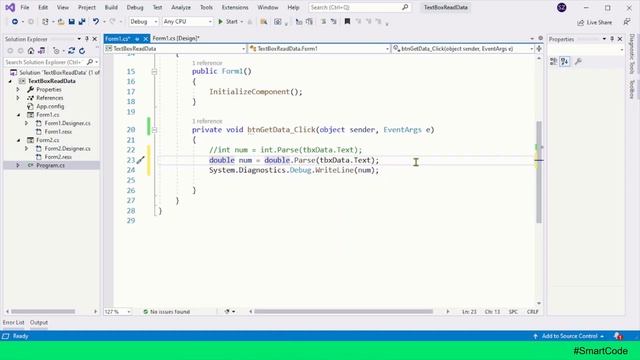Select App.config in Solution Explorer
The width and height of the screenshot is (640, 360).
click(x=50, y=106)
